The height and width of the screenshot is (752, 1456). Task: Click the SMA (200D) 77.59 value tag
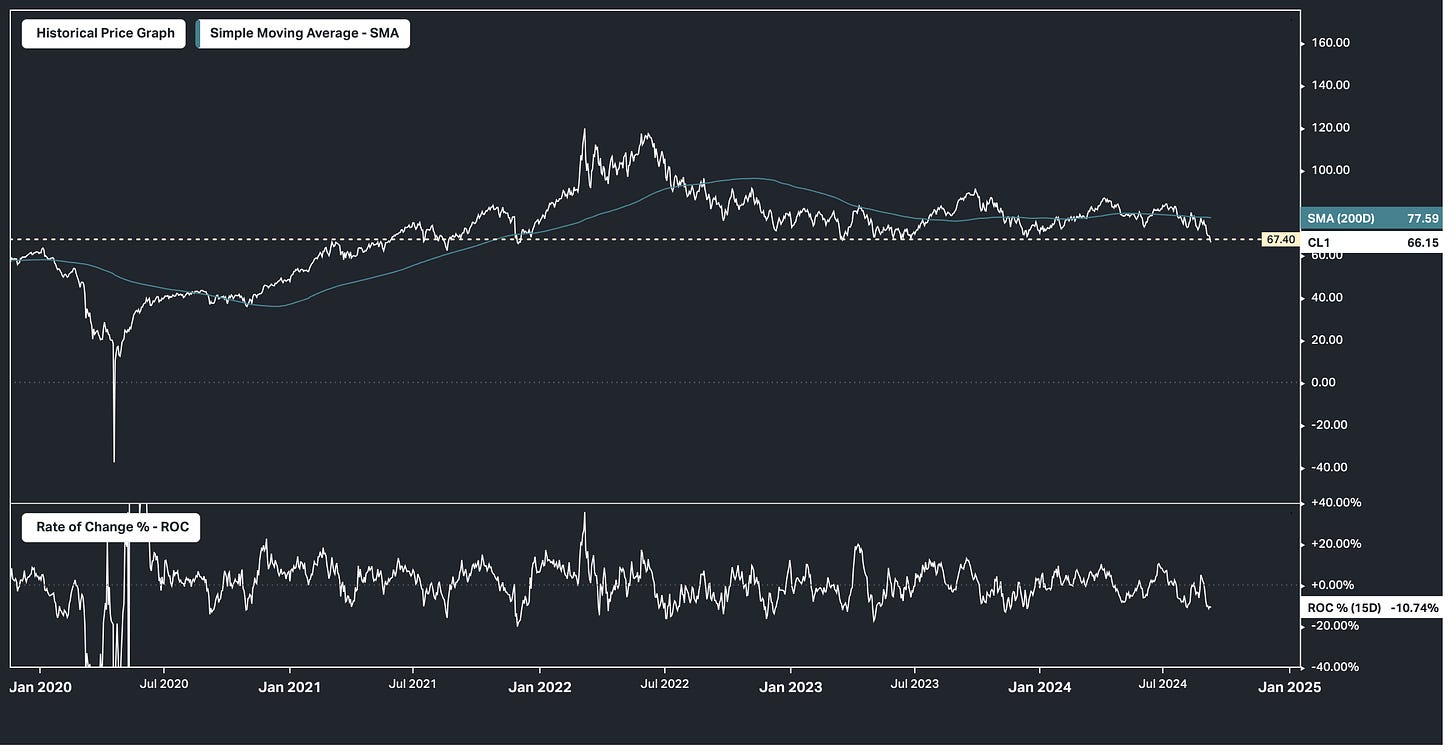click(x=1371, y=218)
